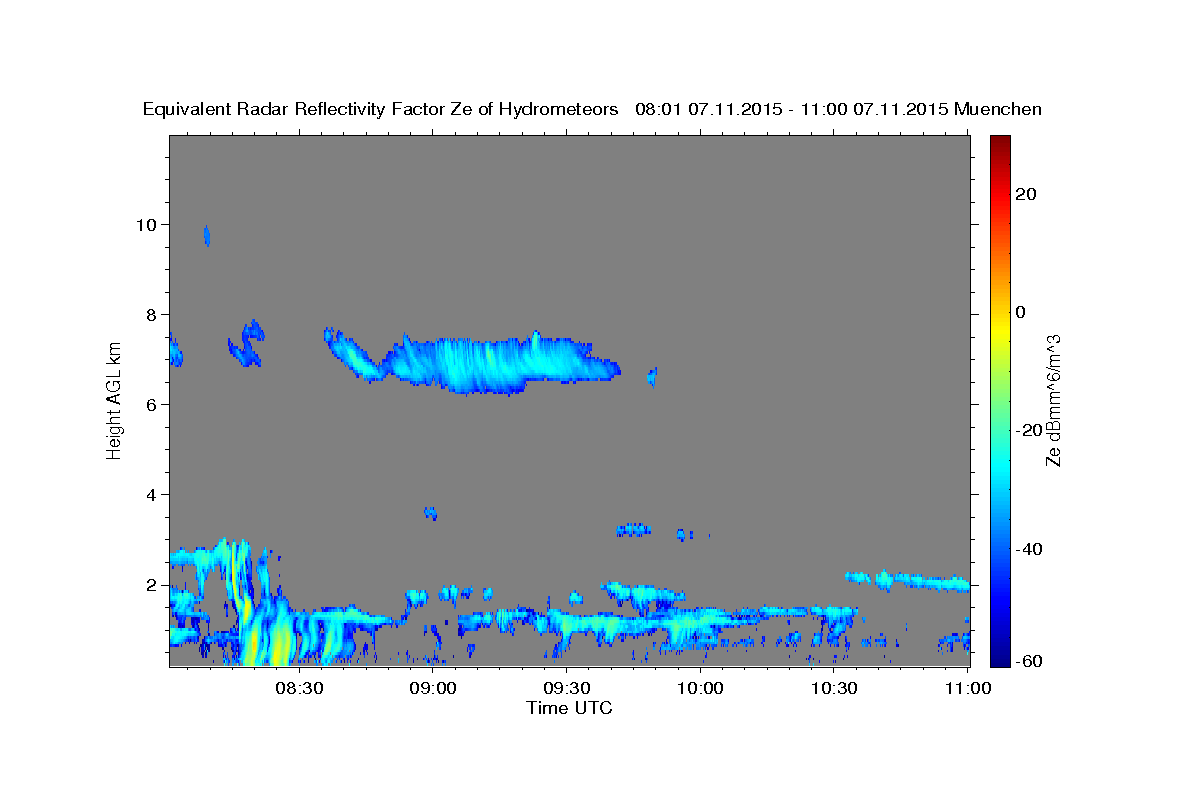This screenshot has height=800, width=1200.
Task: Click the thin cloud band at 2 km after 10:30
Action: pos(908,581)
